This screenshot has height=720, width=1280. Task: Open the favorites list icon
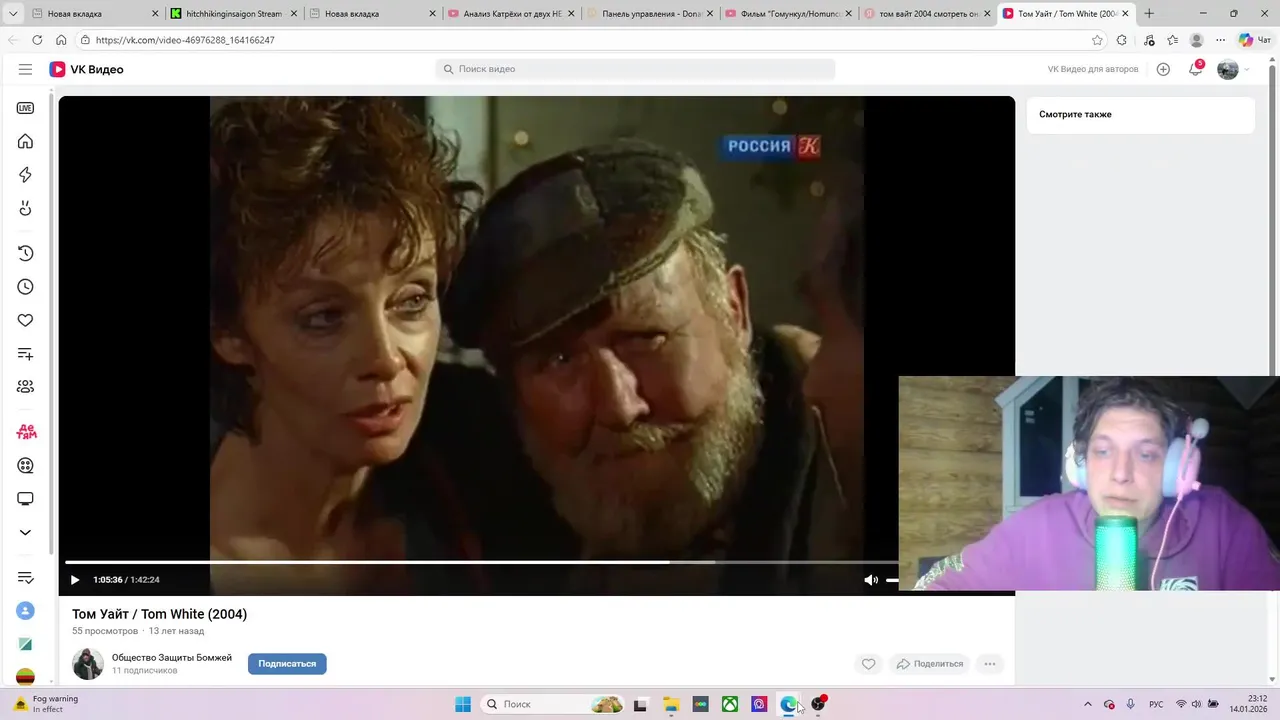coord(1172,40)
